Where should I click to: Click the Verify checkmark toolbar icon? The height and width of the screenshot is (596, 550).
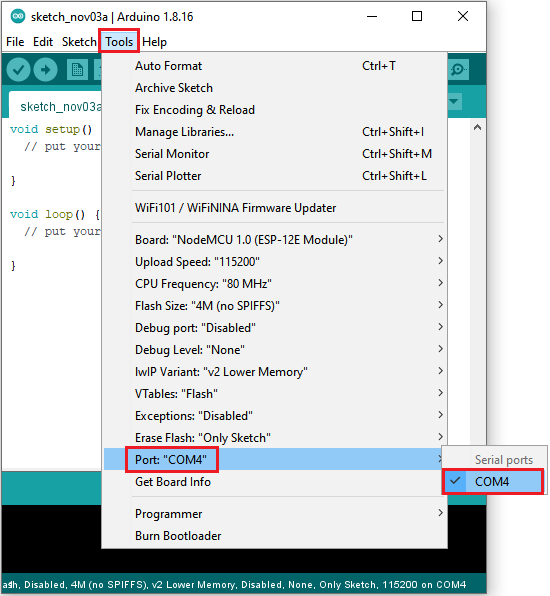[x=18, y=70]
